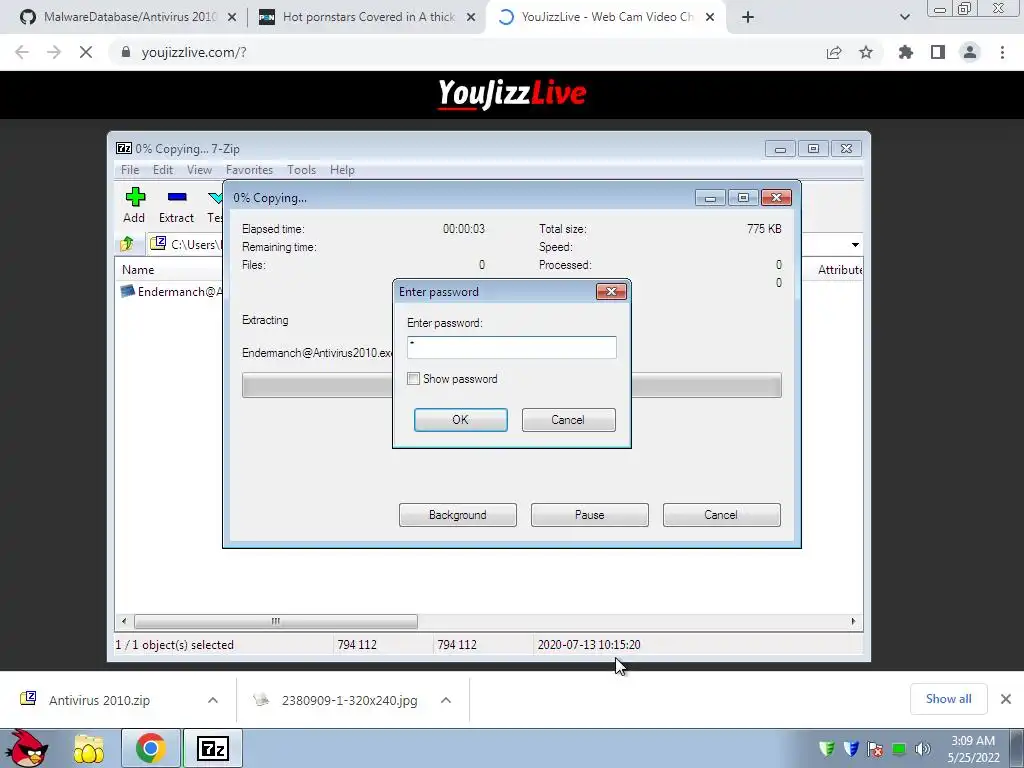Confirm password with OK button

tap(461, 420)
